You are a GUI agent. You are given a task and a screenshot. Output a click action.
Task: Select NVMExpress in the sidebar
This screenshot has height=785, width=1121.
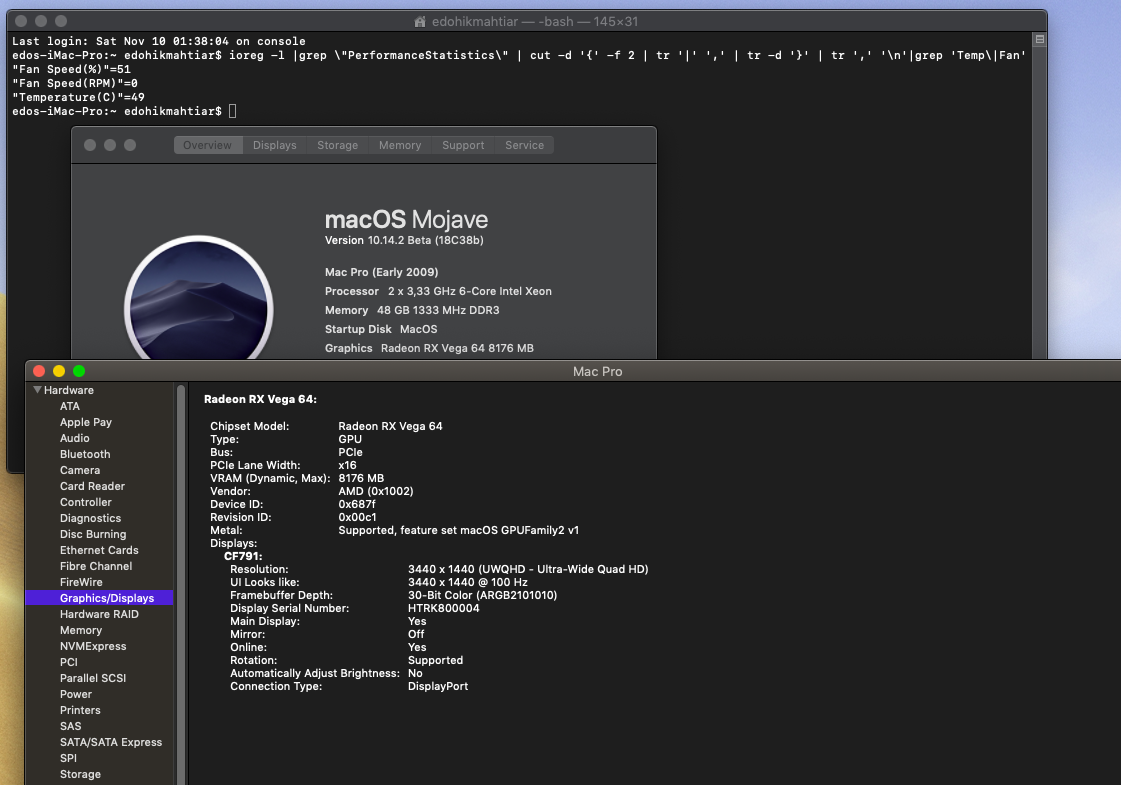click(x=93, y=646)
